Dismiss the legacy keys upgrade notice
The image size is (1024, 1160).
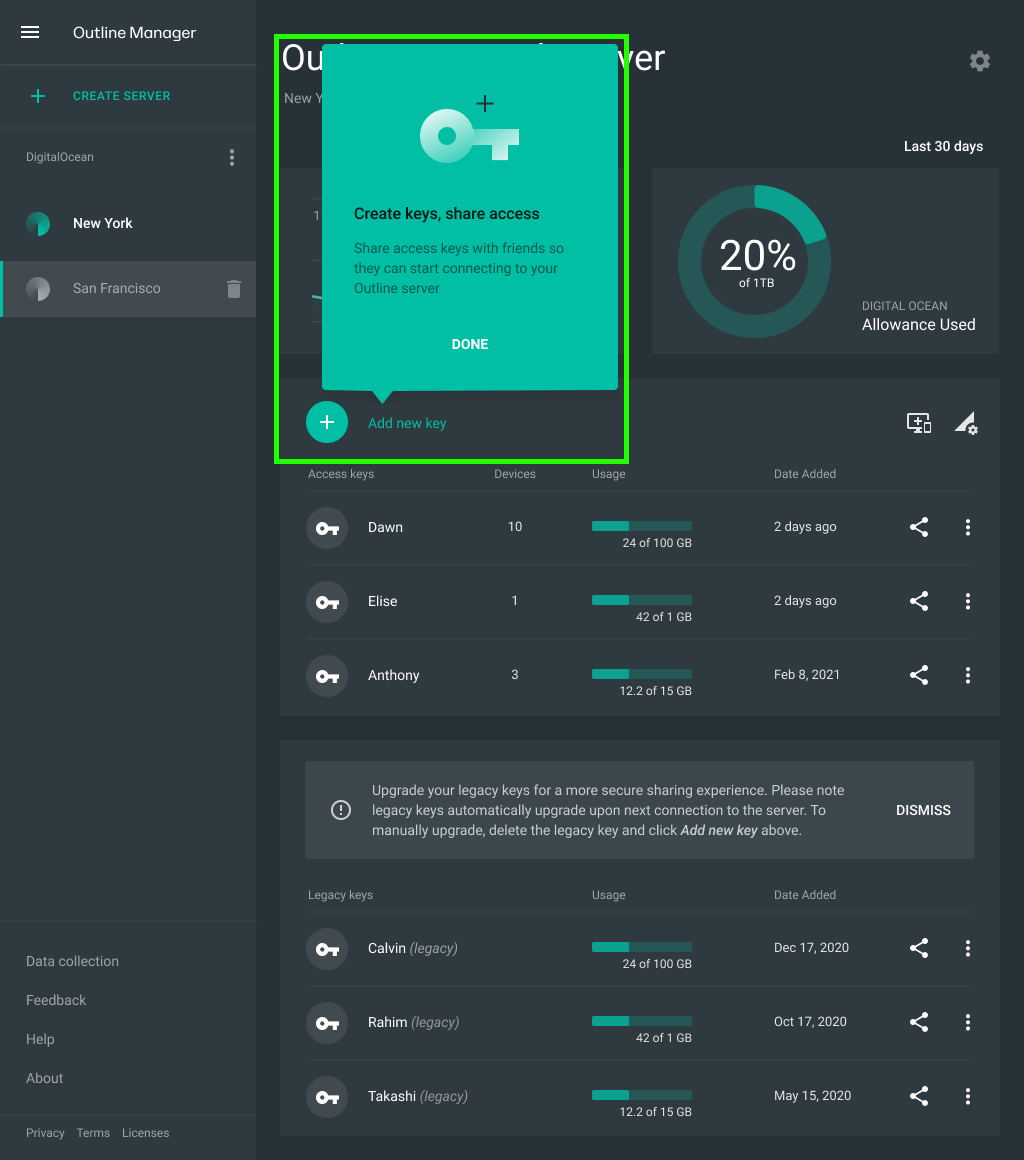(923, 810)
